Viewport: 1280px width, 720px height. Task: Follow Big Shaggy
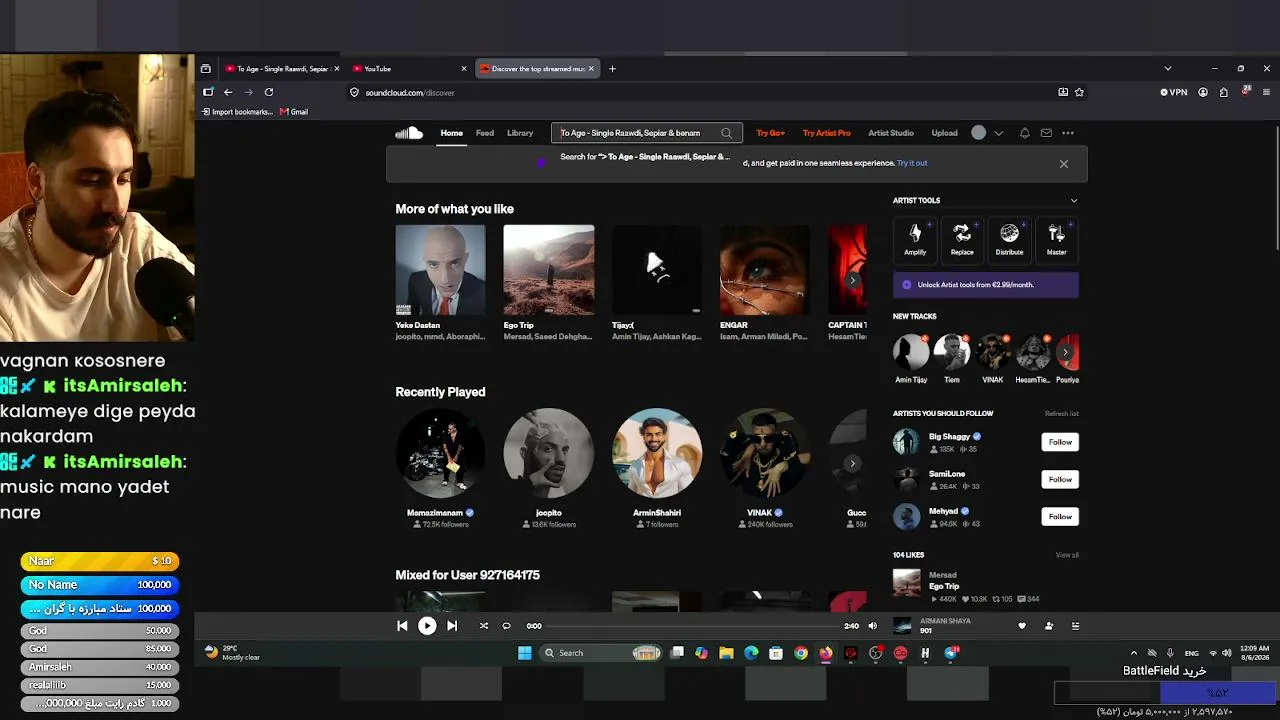pyautogui.click(x=1060, y=442)
